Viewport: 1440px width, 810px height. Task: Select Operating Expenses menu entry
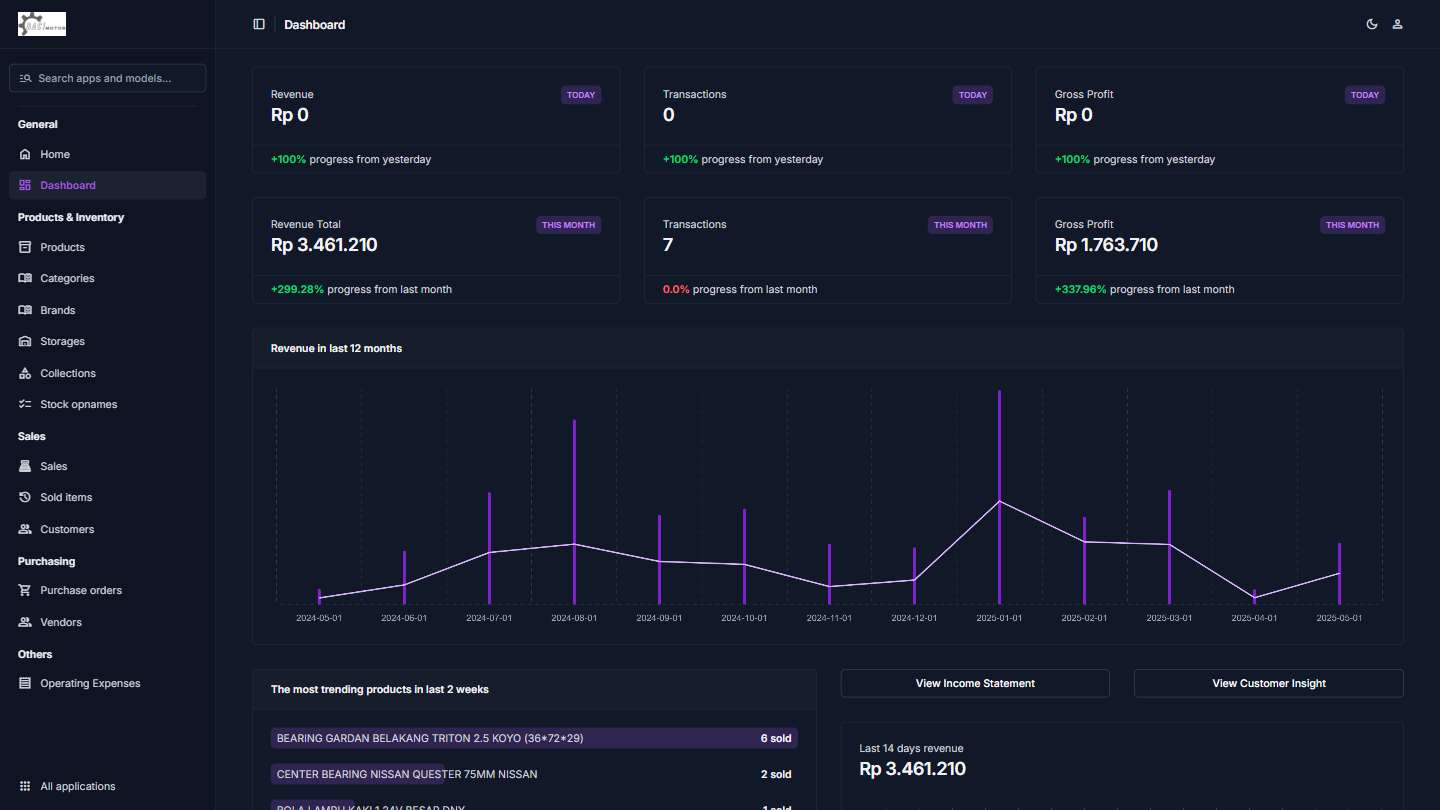[108, 683]
